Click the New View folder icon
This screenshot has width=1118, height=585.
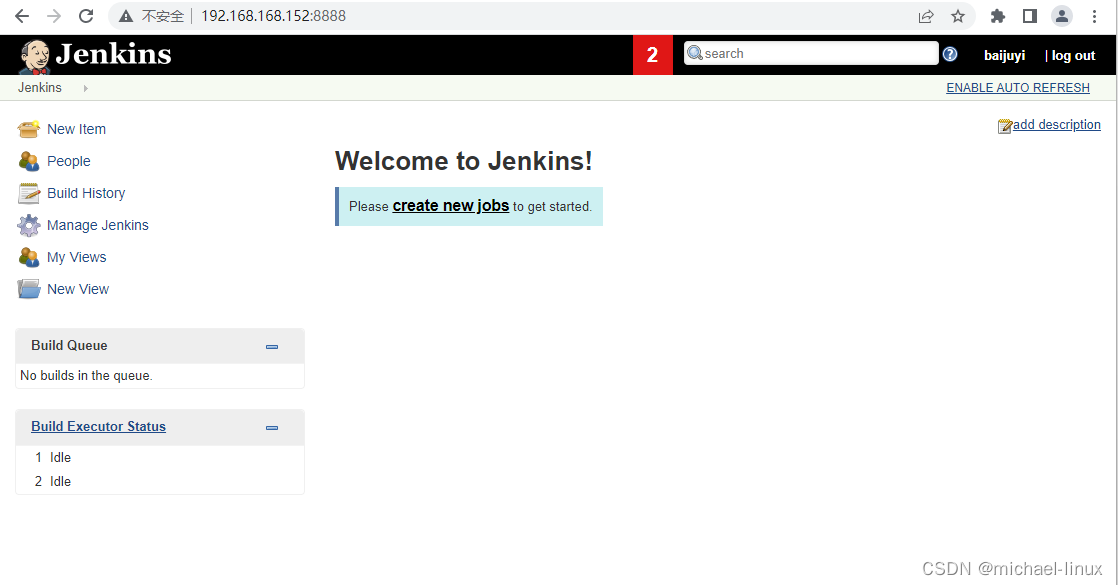click(29, 289)
